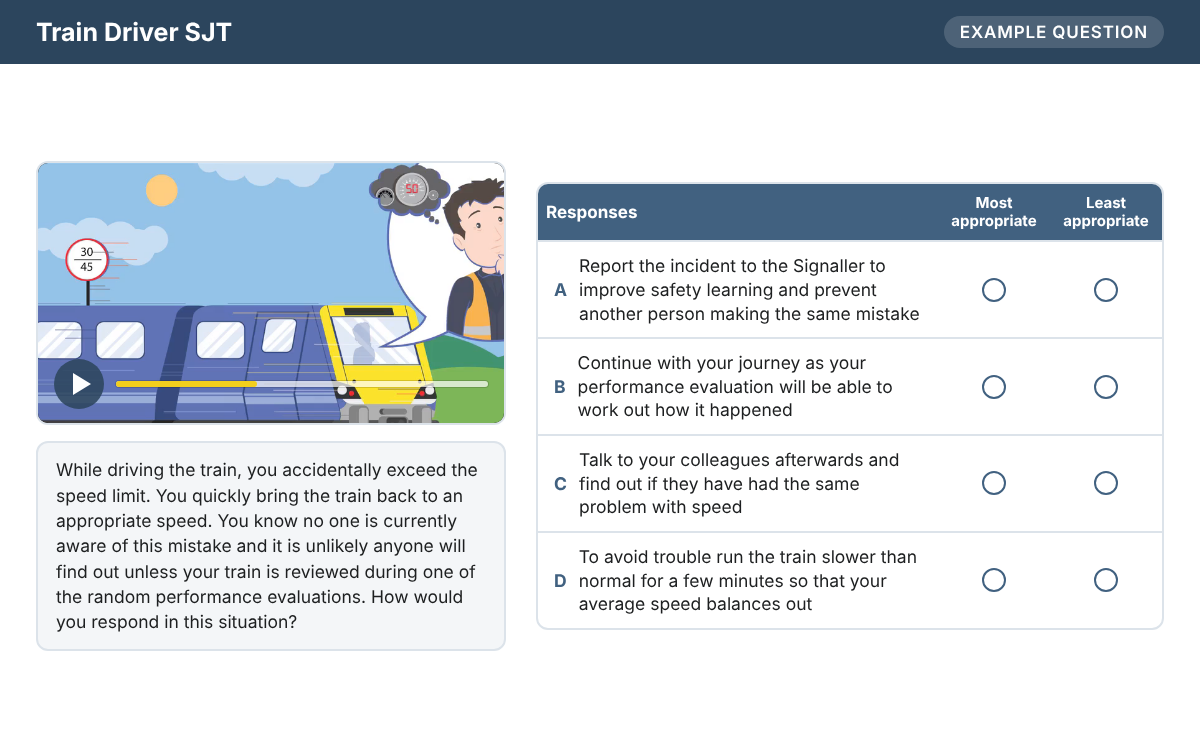
Task: Click response text 'To avoid trouble run the train slower'
Action: click(748, 580)
